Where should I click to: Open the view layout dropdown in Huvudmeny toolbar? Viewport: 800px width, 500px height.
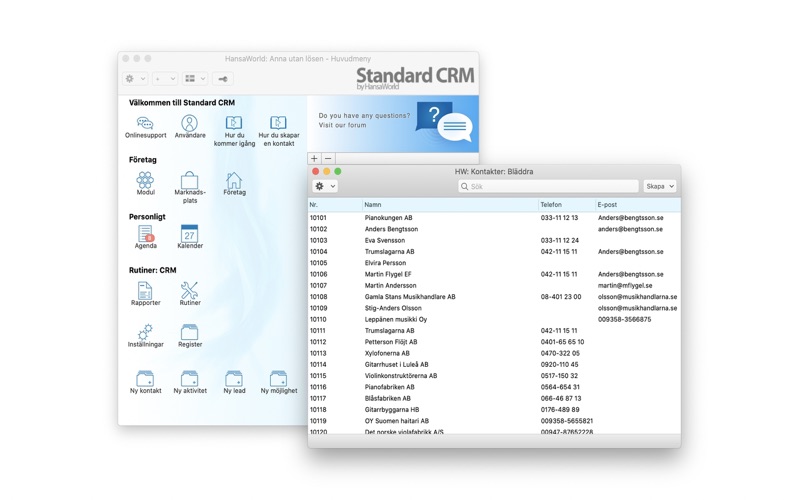click(195, 79)
